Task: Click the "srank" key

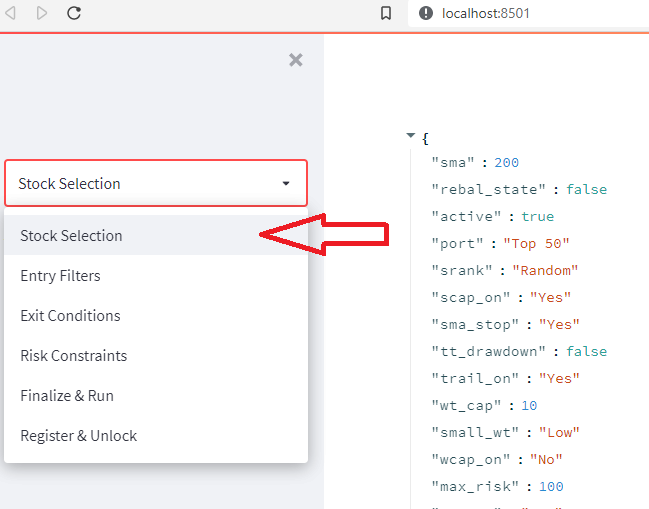Action: (x=462, y=271)
